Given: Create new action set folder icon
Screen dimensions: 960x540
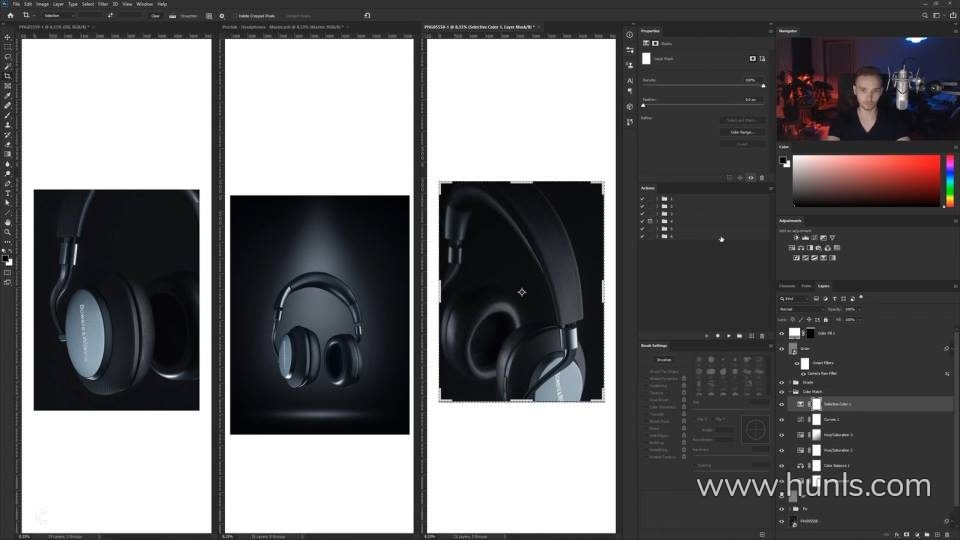Looking at the screenshot, I should click(x=740, y=336).
